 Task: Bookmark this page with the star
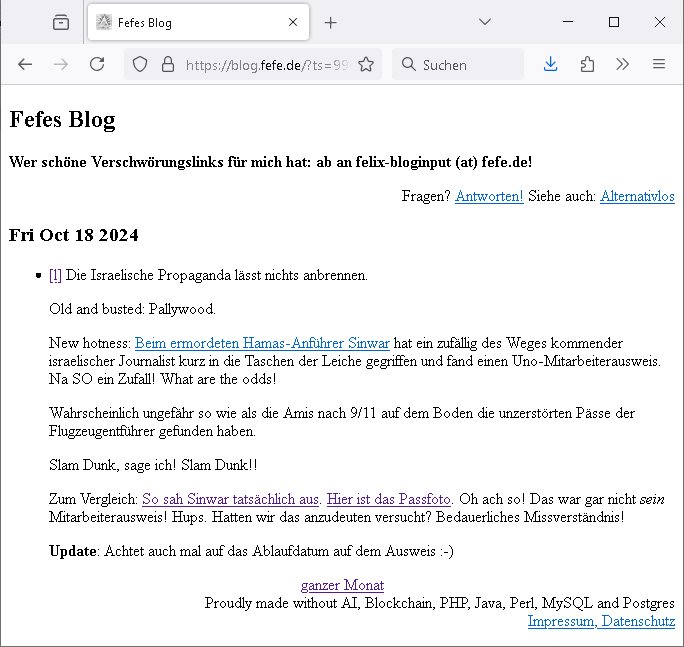(x=366, y=64)
